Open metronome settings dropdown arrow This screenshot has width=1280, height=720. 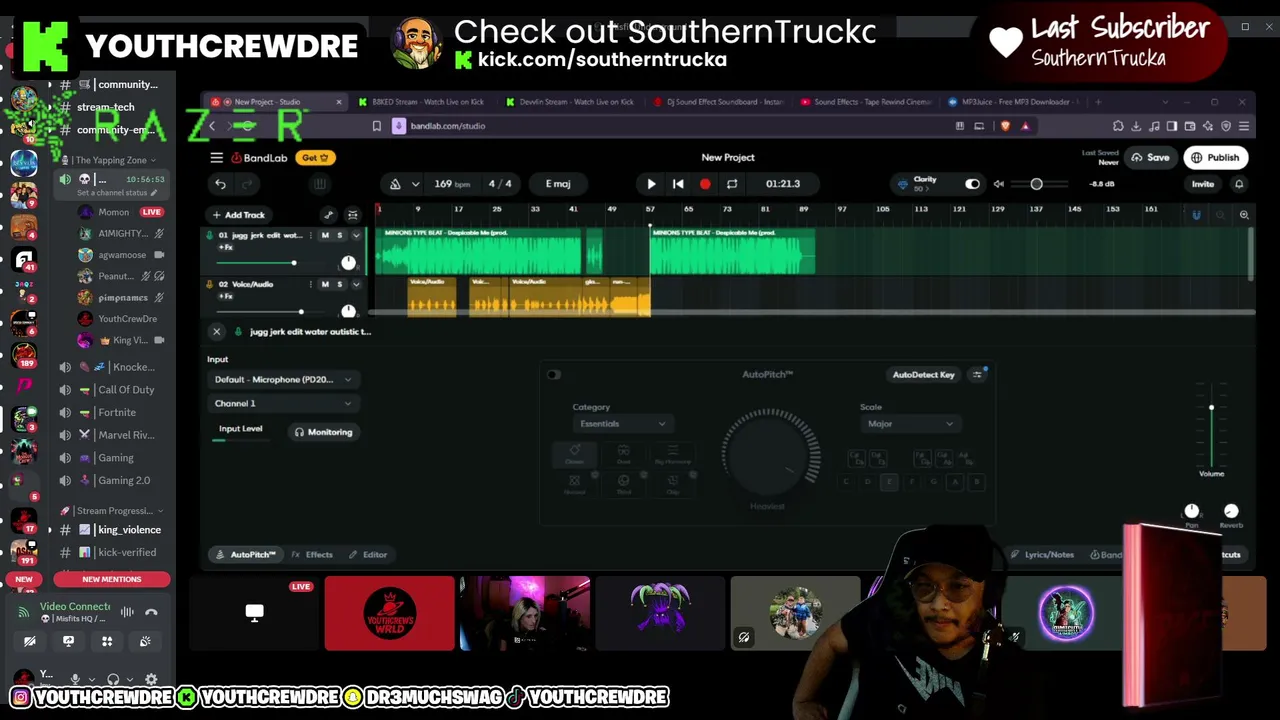415,184
